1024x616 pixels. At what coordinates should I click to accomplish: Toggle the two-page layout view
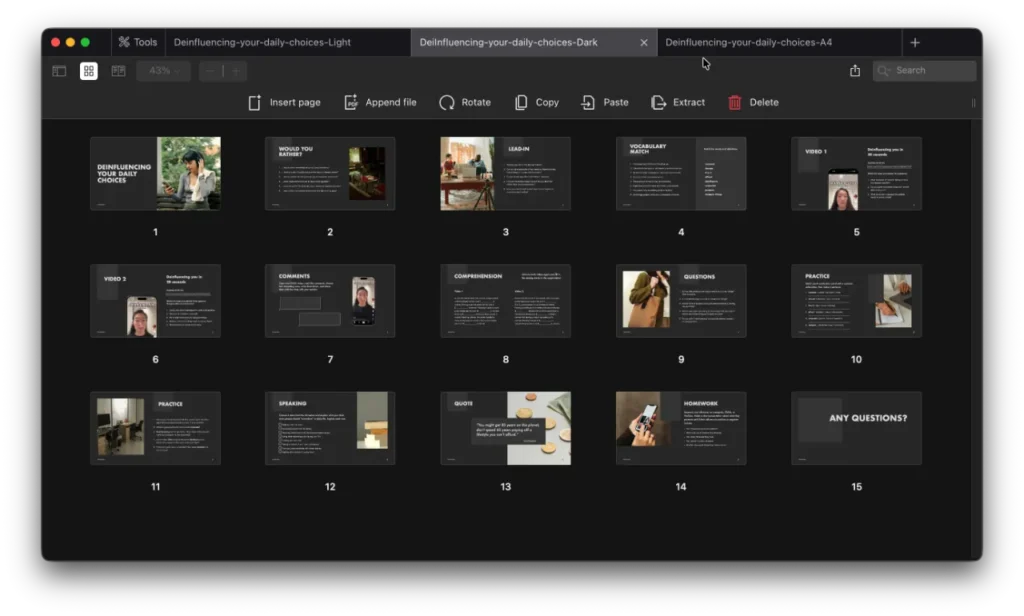(x=118, y=71)
